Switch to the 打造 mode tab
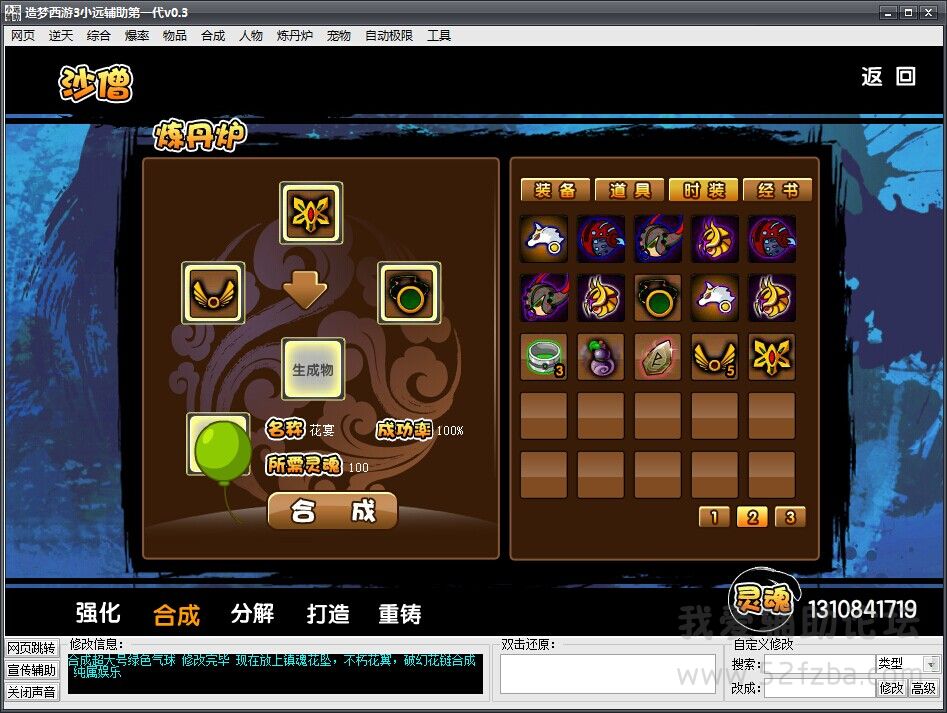Image resolution: width=947 pixels, height=713 pixels. (x=328, y=613)
